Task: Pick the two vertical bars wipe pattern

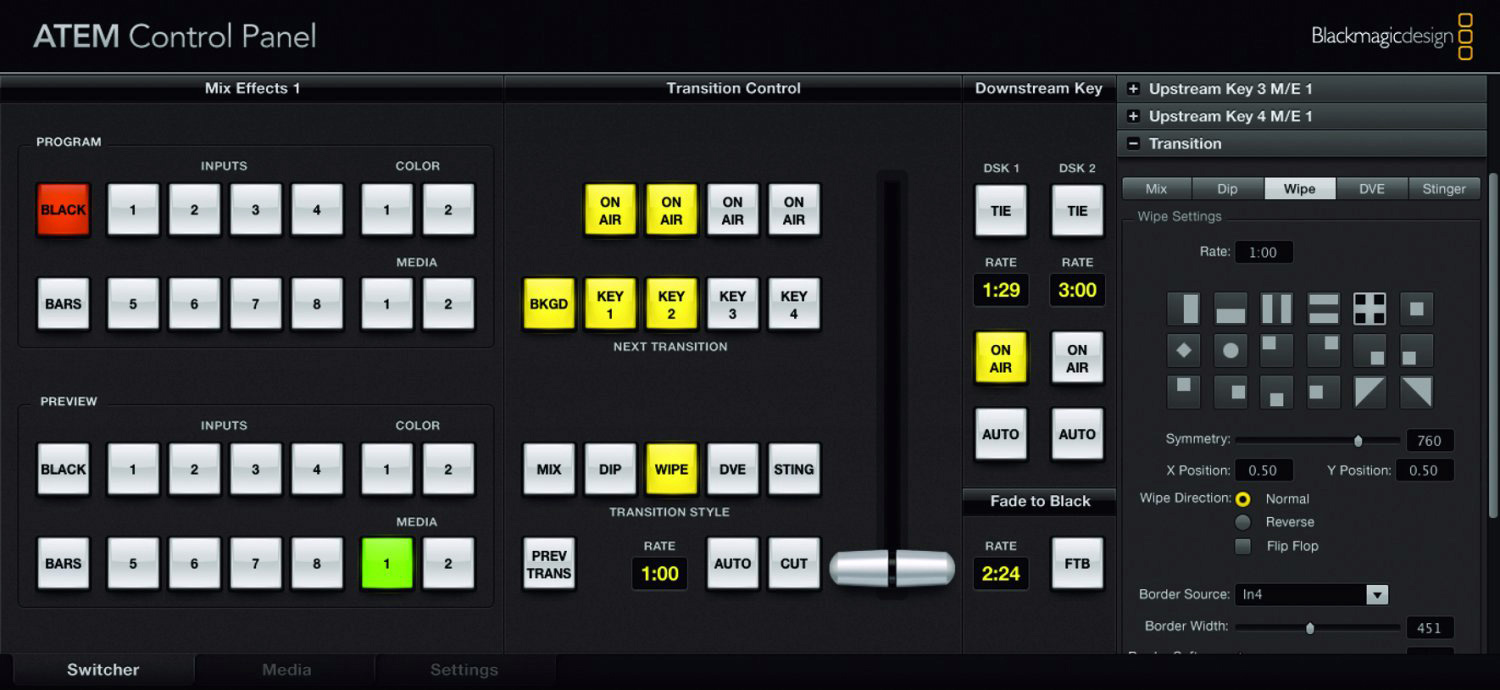Action: tap(1276, 309)
